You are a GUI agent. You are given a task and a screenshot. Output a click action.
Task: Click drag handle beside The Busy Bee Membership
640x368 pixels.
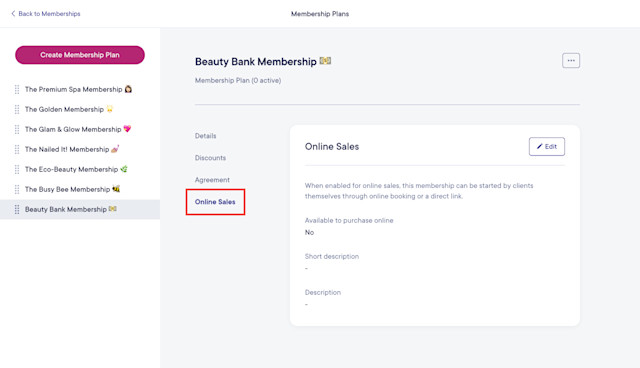(x=17, y=189)
